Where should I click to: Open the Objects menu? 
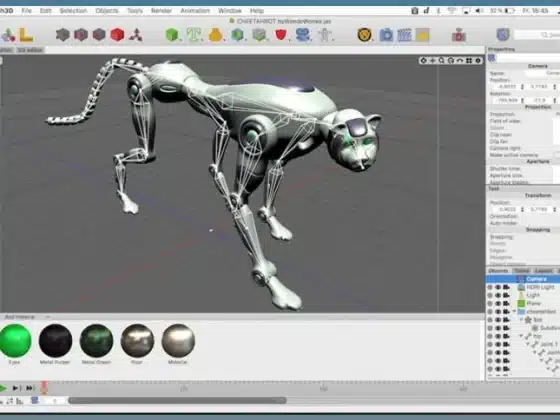pos(107,11)
